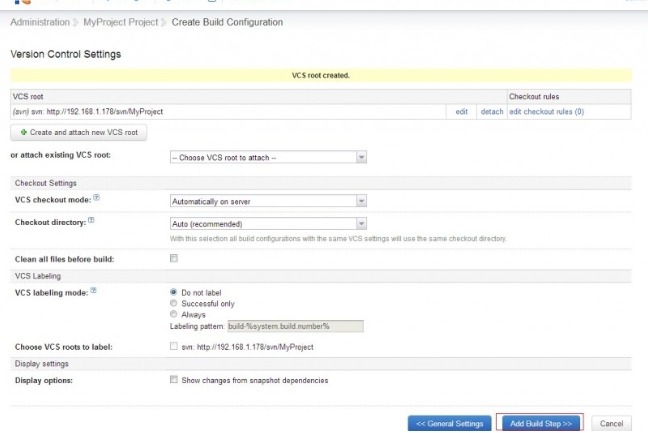This screenshot has width=648, height=433.
Task: Detach the svn VCS root
Action: click(491, 111)
